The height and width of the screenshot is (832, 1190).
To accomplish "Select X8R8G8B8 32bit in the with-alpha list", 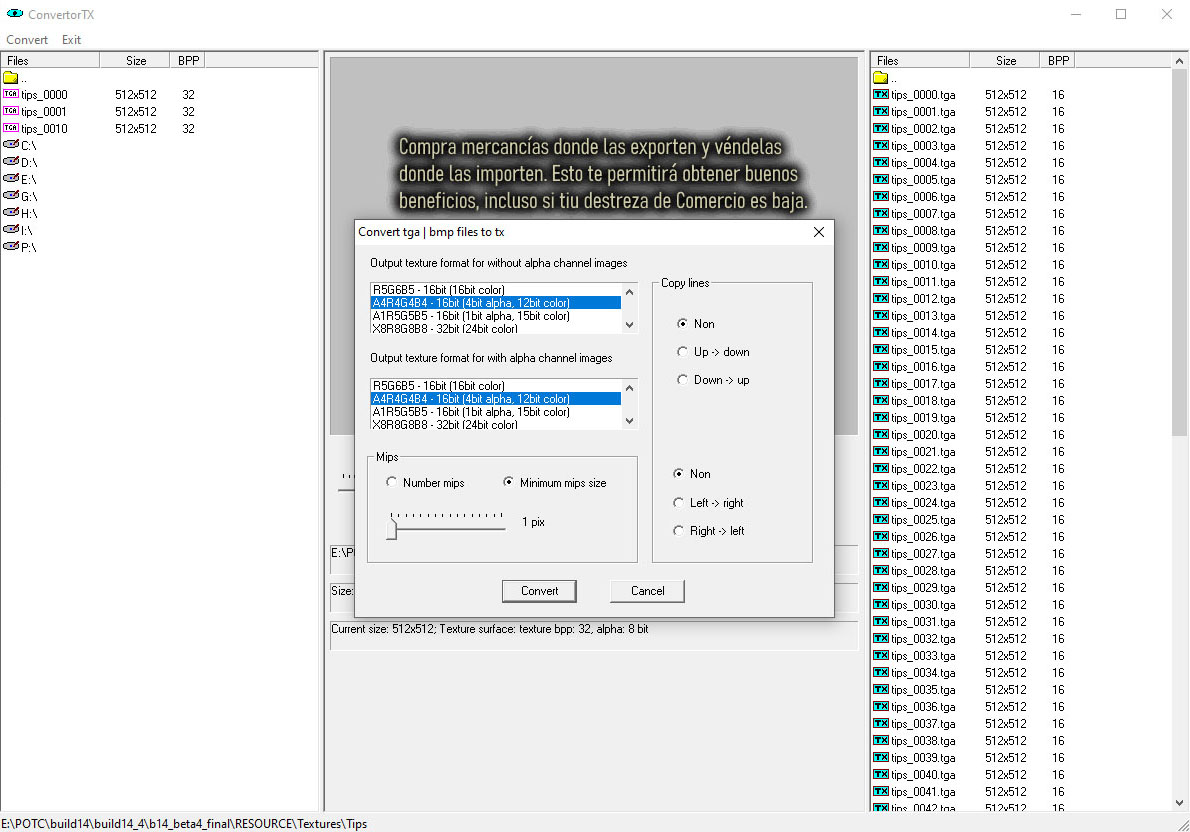I will [445, 425].
